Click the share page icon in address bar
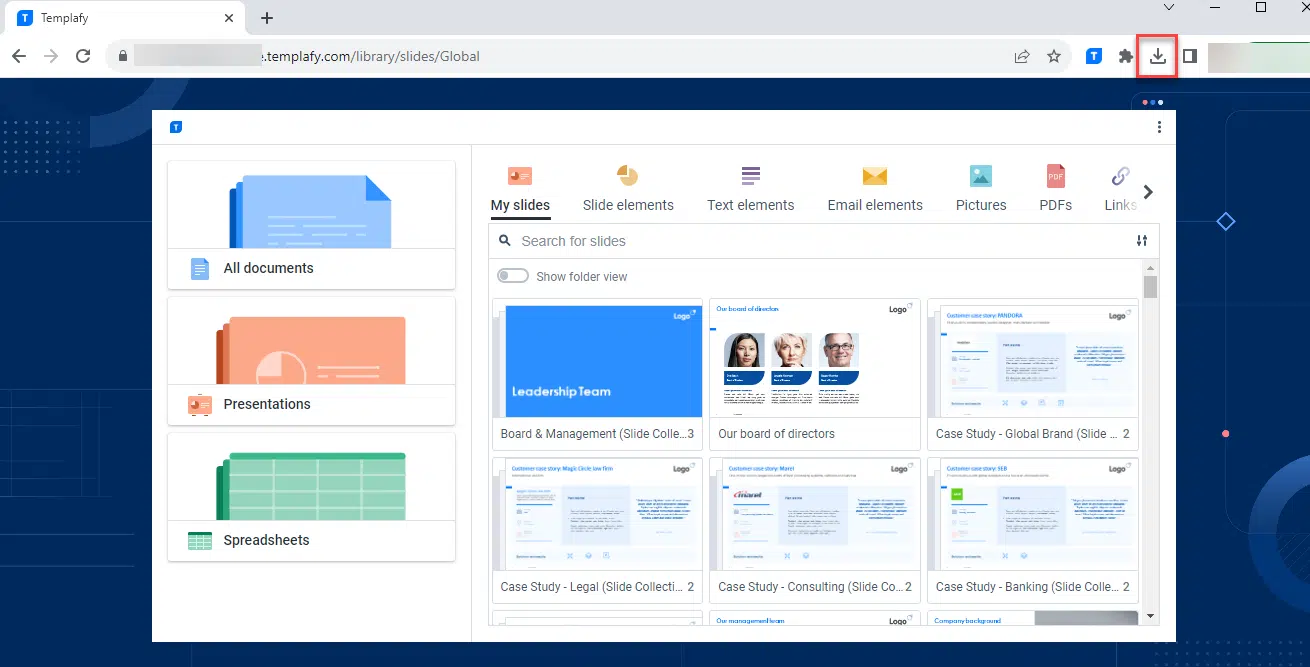This screenshot has height=667, width=1310. (1022, 56)
